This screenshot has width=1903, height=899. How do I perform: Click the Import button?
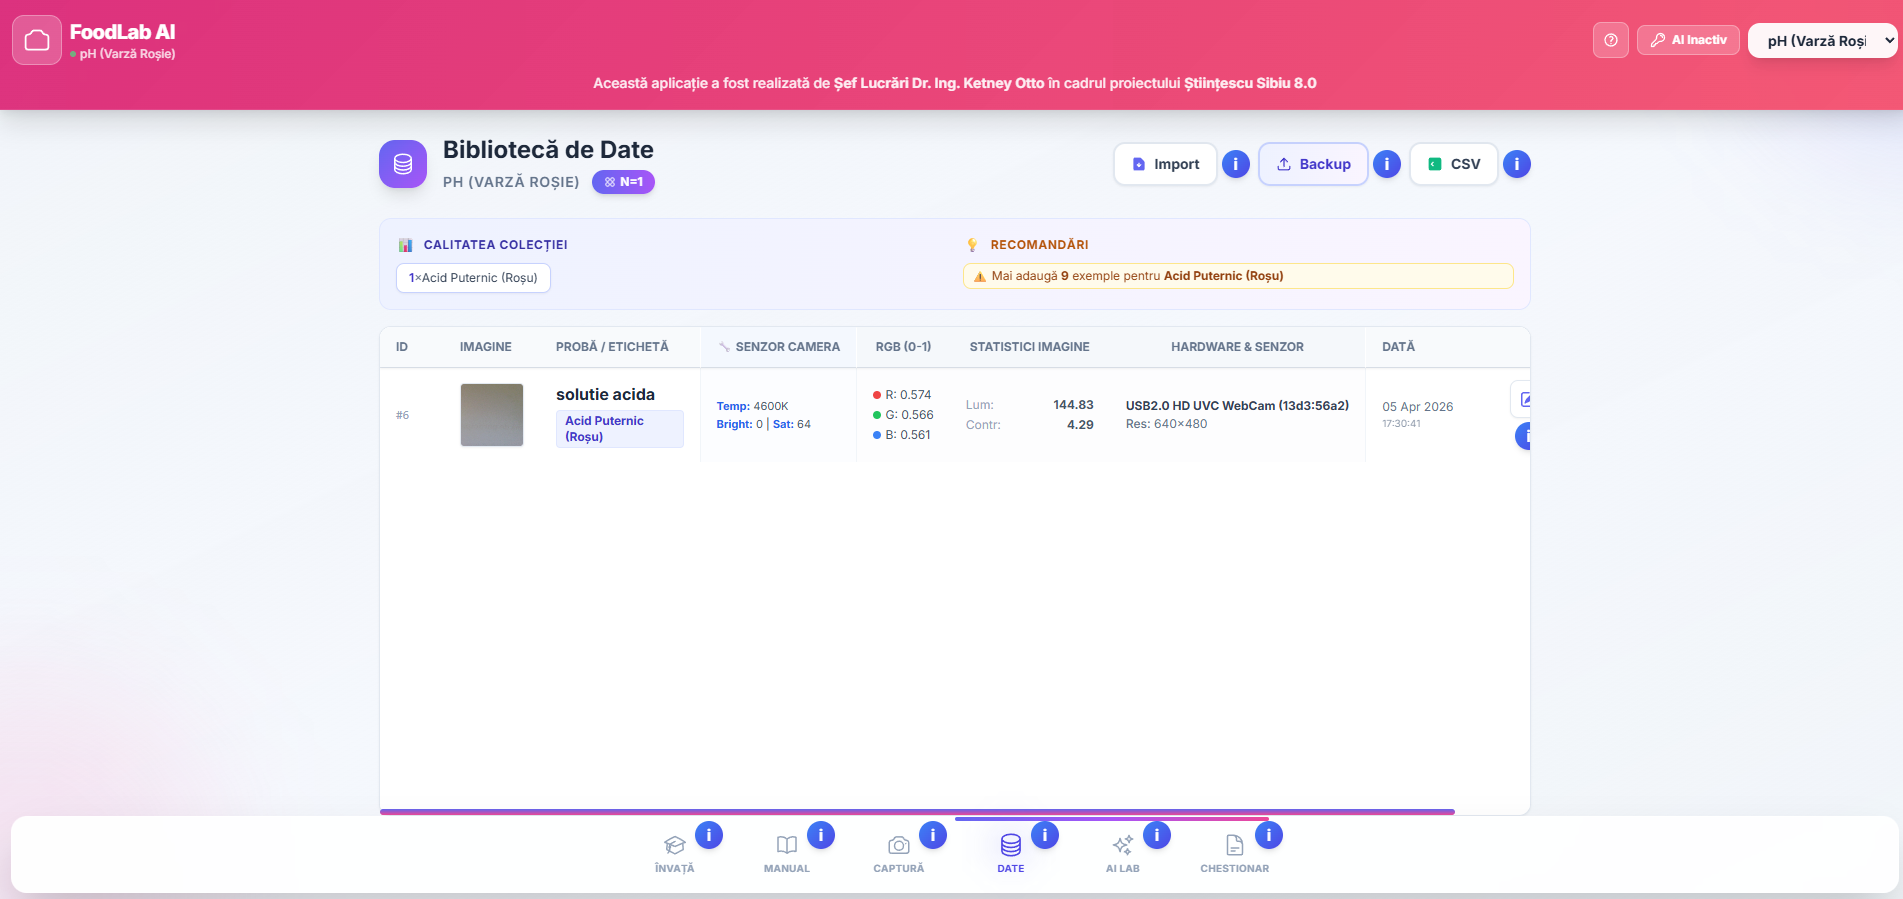pos(1165,164)
